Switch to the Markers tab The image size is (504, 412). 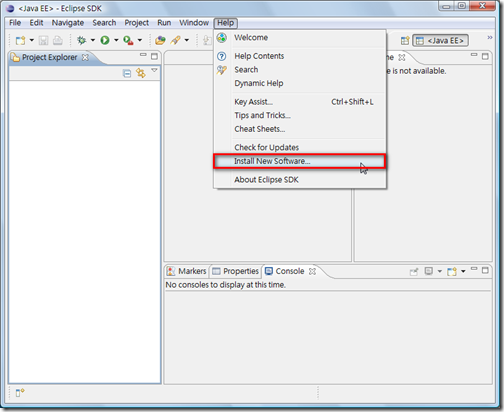[187, 271]
